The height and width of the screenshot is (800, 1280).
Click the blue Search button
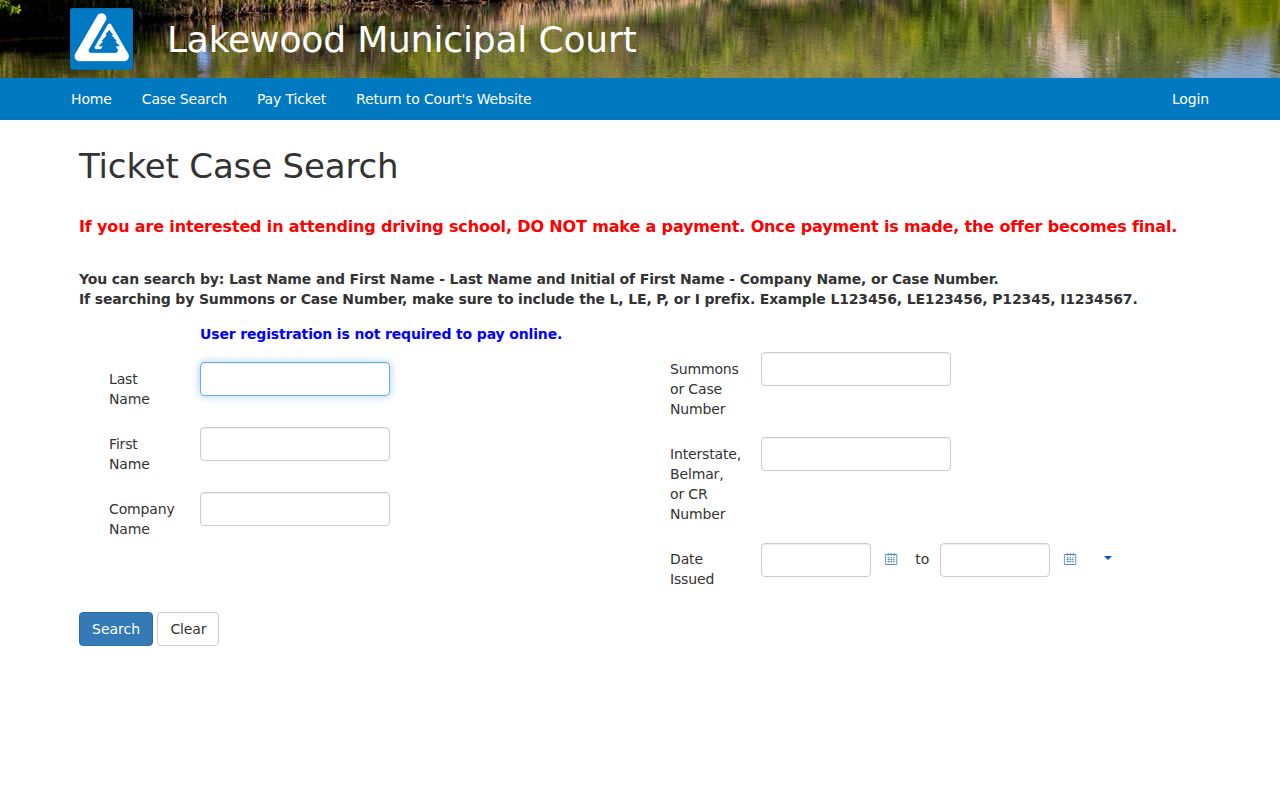116,629
